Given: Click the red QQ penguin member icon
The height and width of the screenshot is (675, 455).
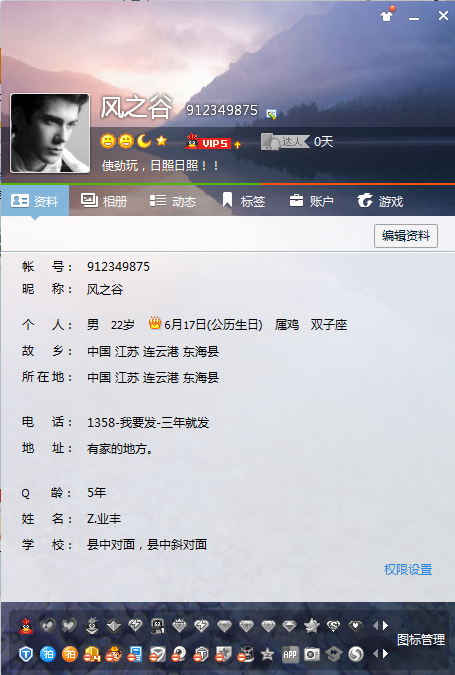Looking at the screenshot, I should pyautogui.click(x=26, y=625).
